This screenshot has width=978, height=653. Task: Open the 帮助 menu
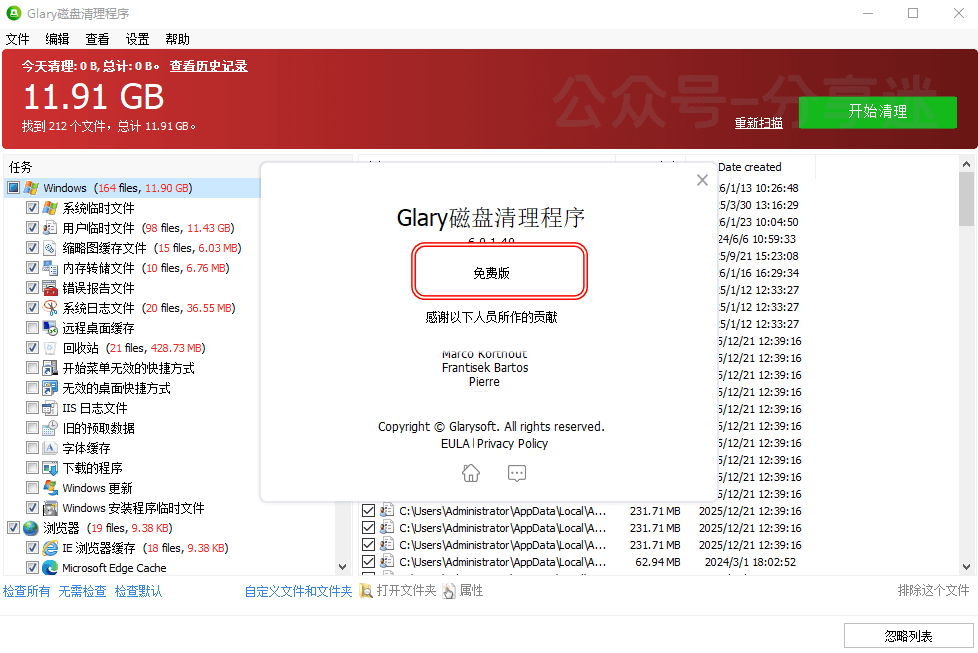[x=177, y=39]
